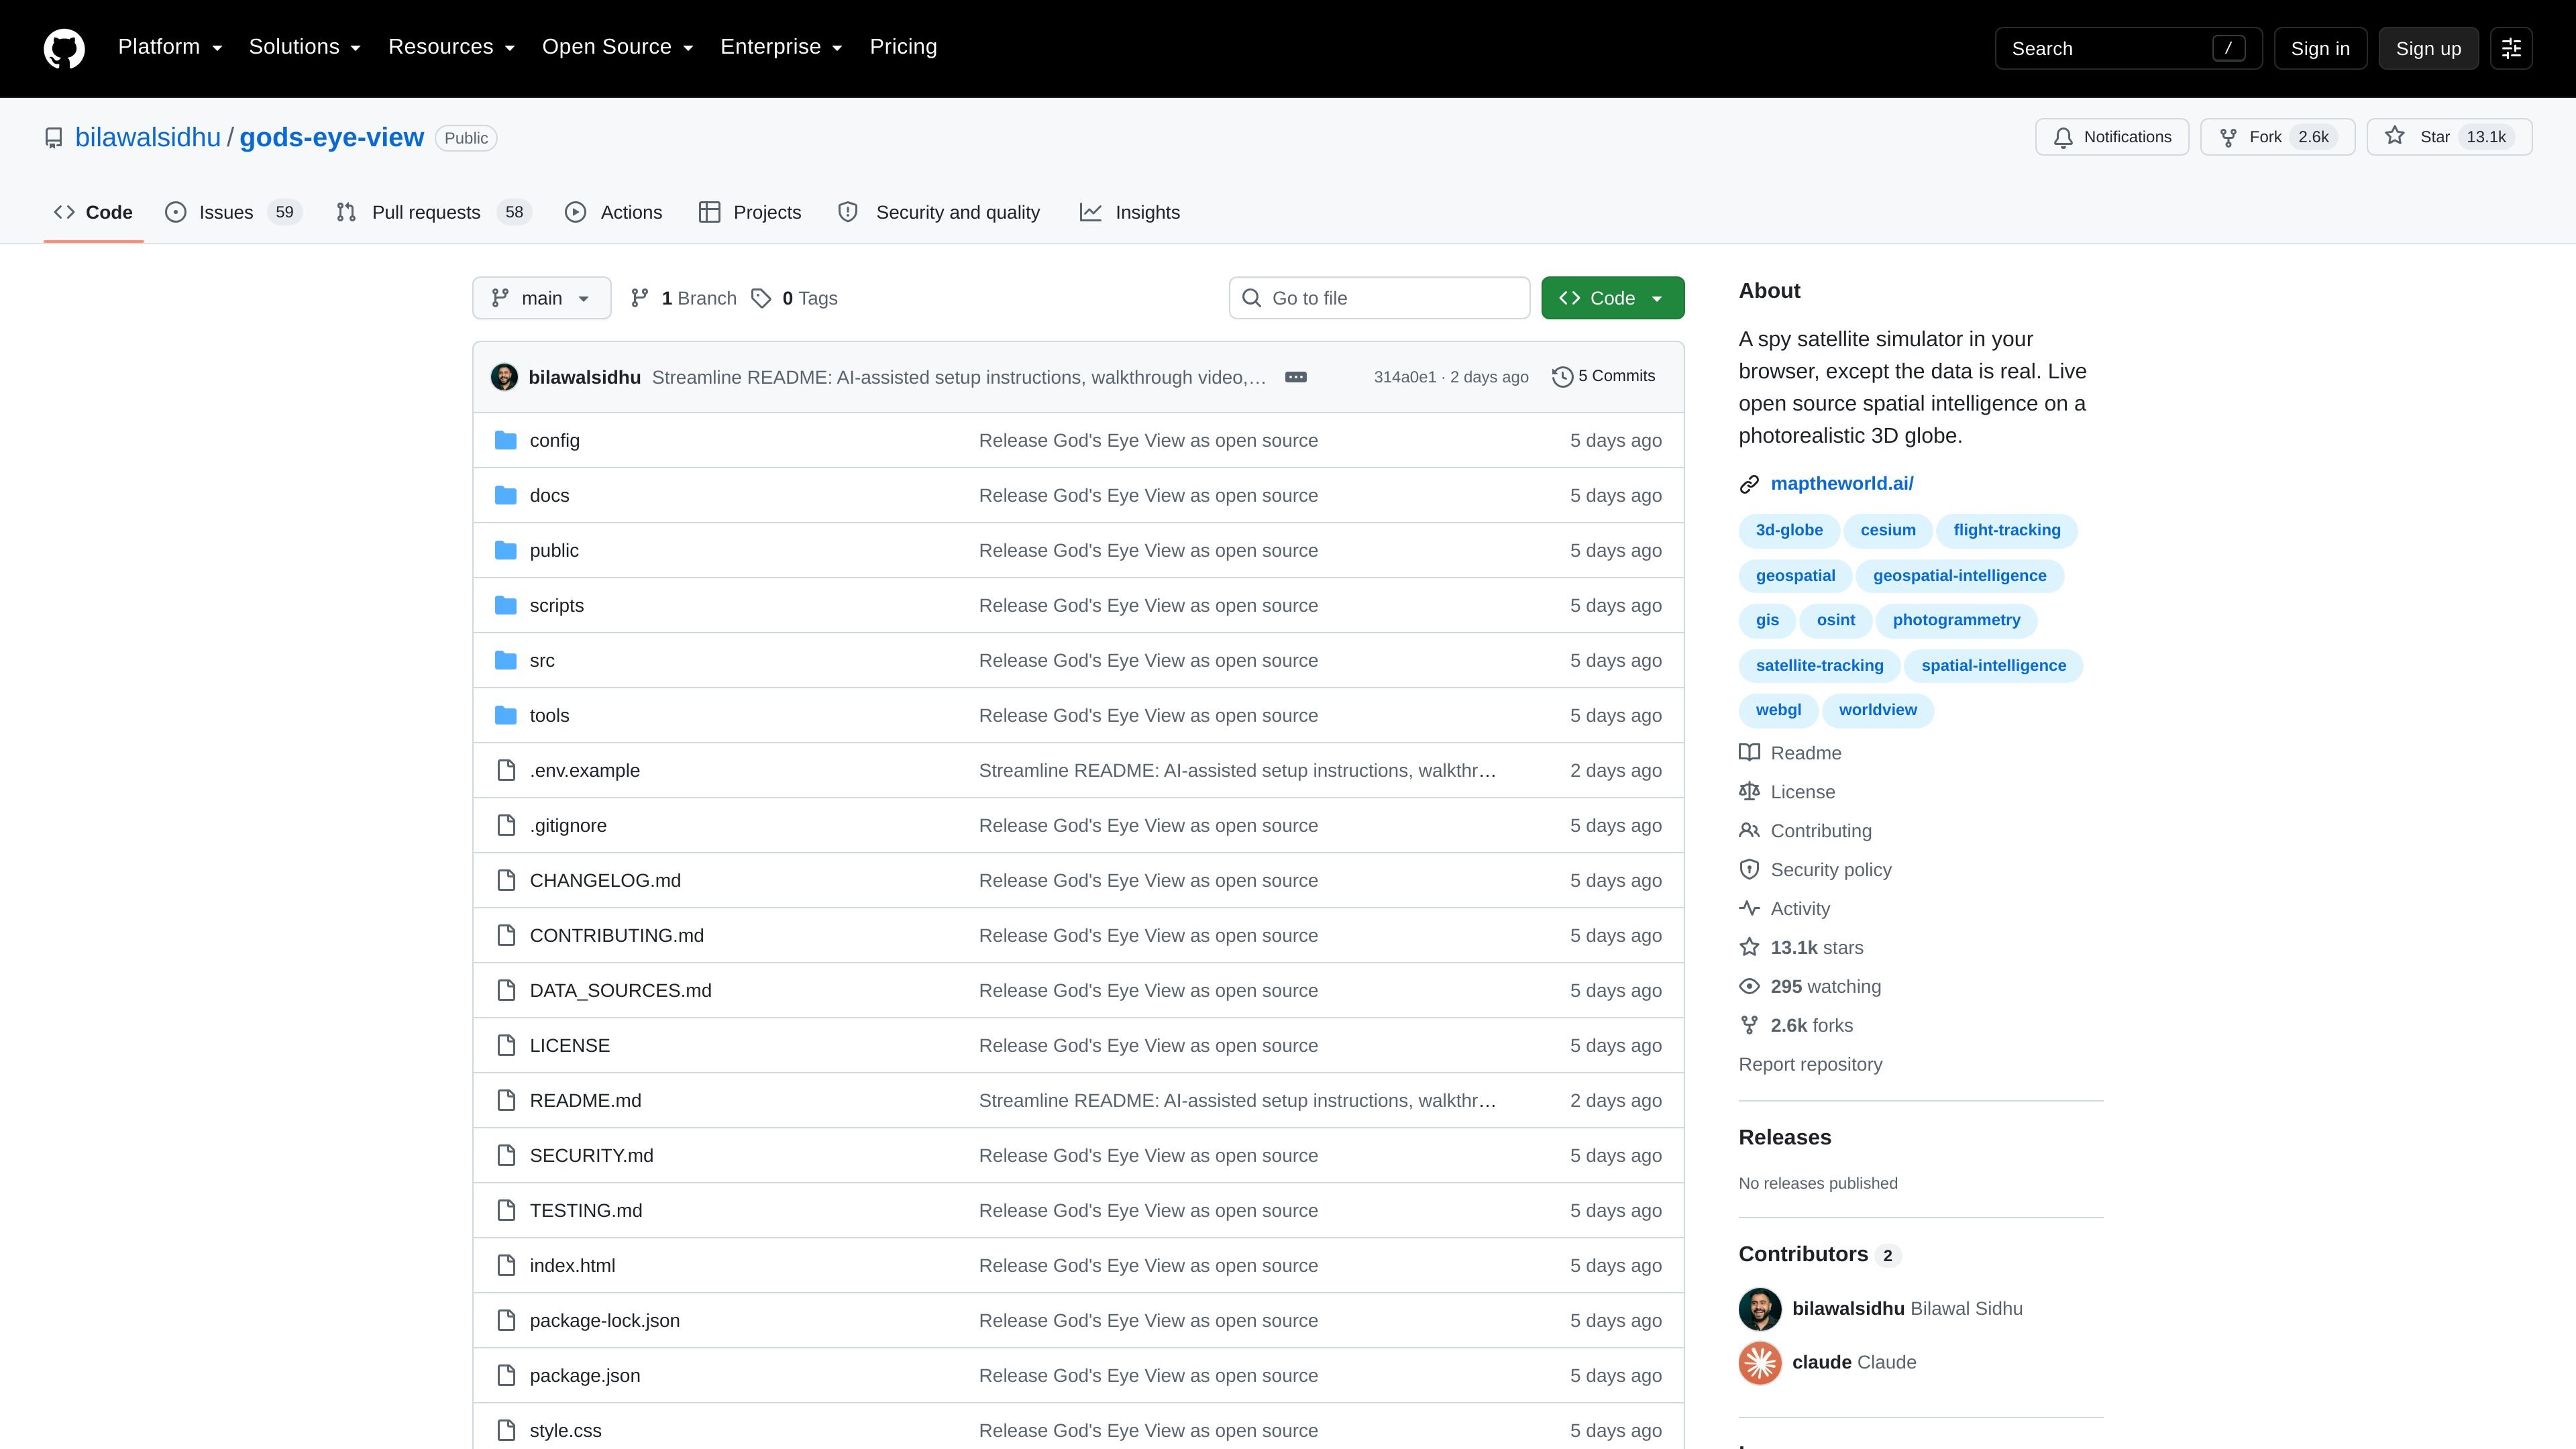Click the stars count star icon
The height and width of the screenshot is (1449, 2576).
coord(1749,947)
